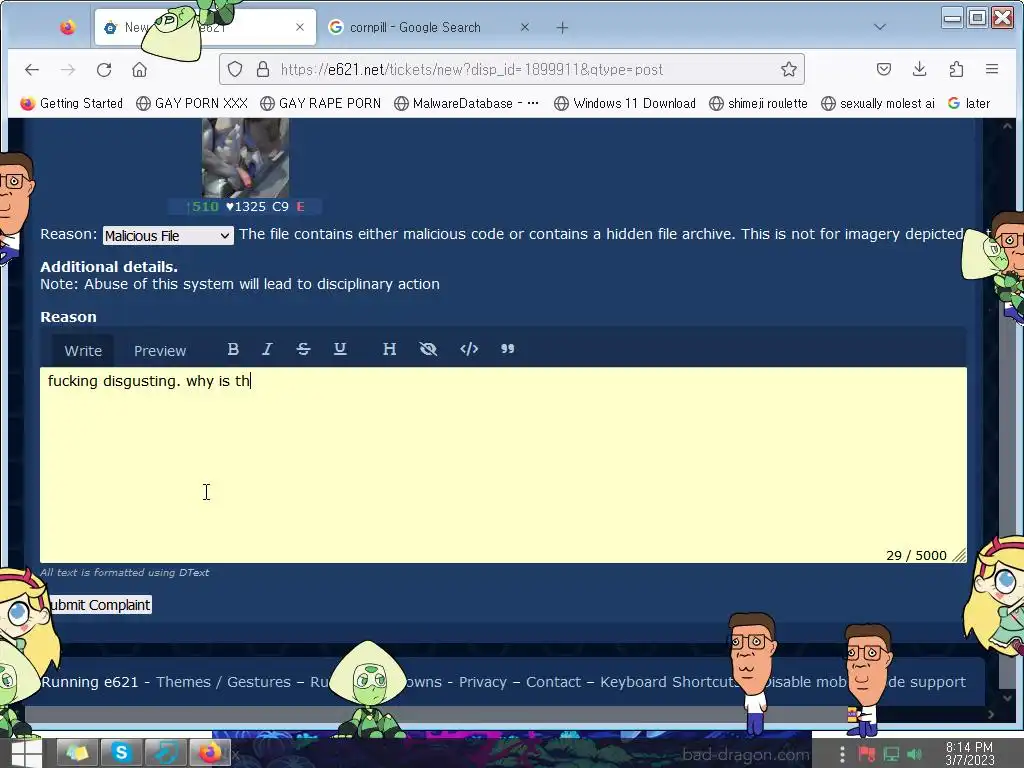
Task: Open the Contact footer link
Action: [553, 682]
